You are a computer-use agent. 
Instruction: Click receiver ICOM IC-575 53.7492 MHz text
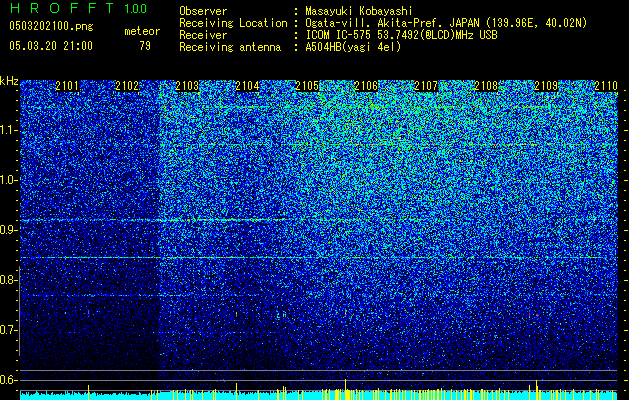pyautogui.click(x=401, y=35)
